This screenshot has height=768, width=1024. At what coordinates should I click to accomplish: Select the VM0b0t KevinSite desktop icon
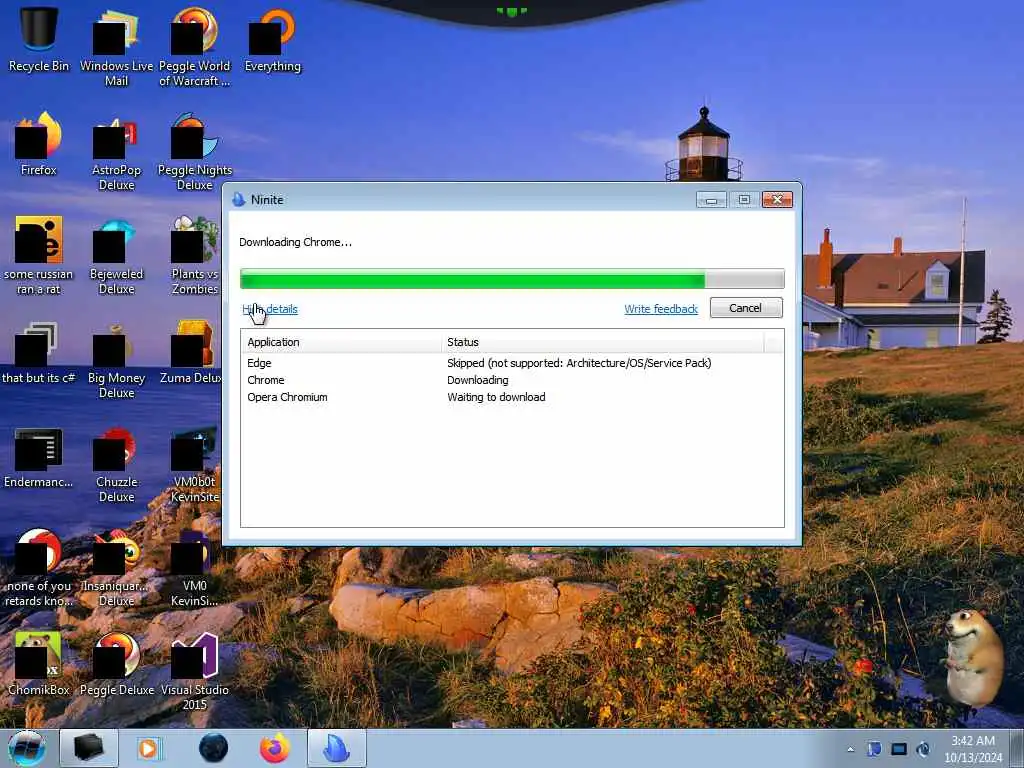pyautogui.click(x=195, y=464)
